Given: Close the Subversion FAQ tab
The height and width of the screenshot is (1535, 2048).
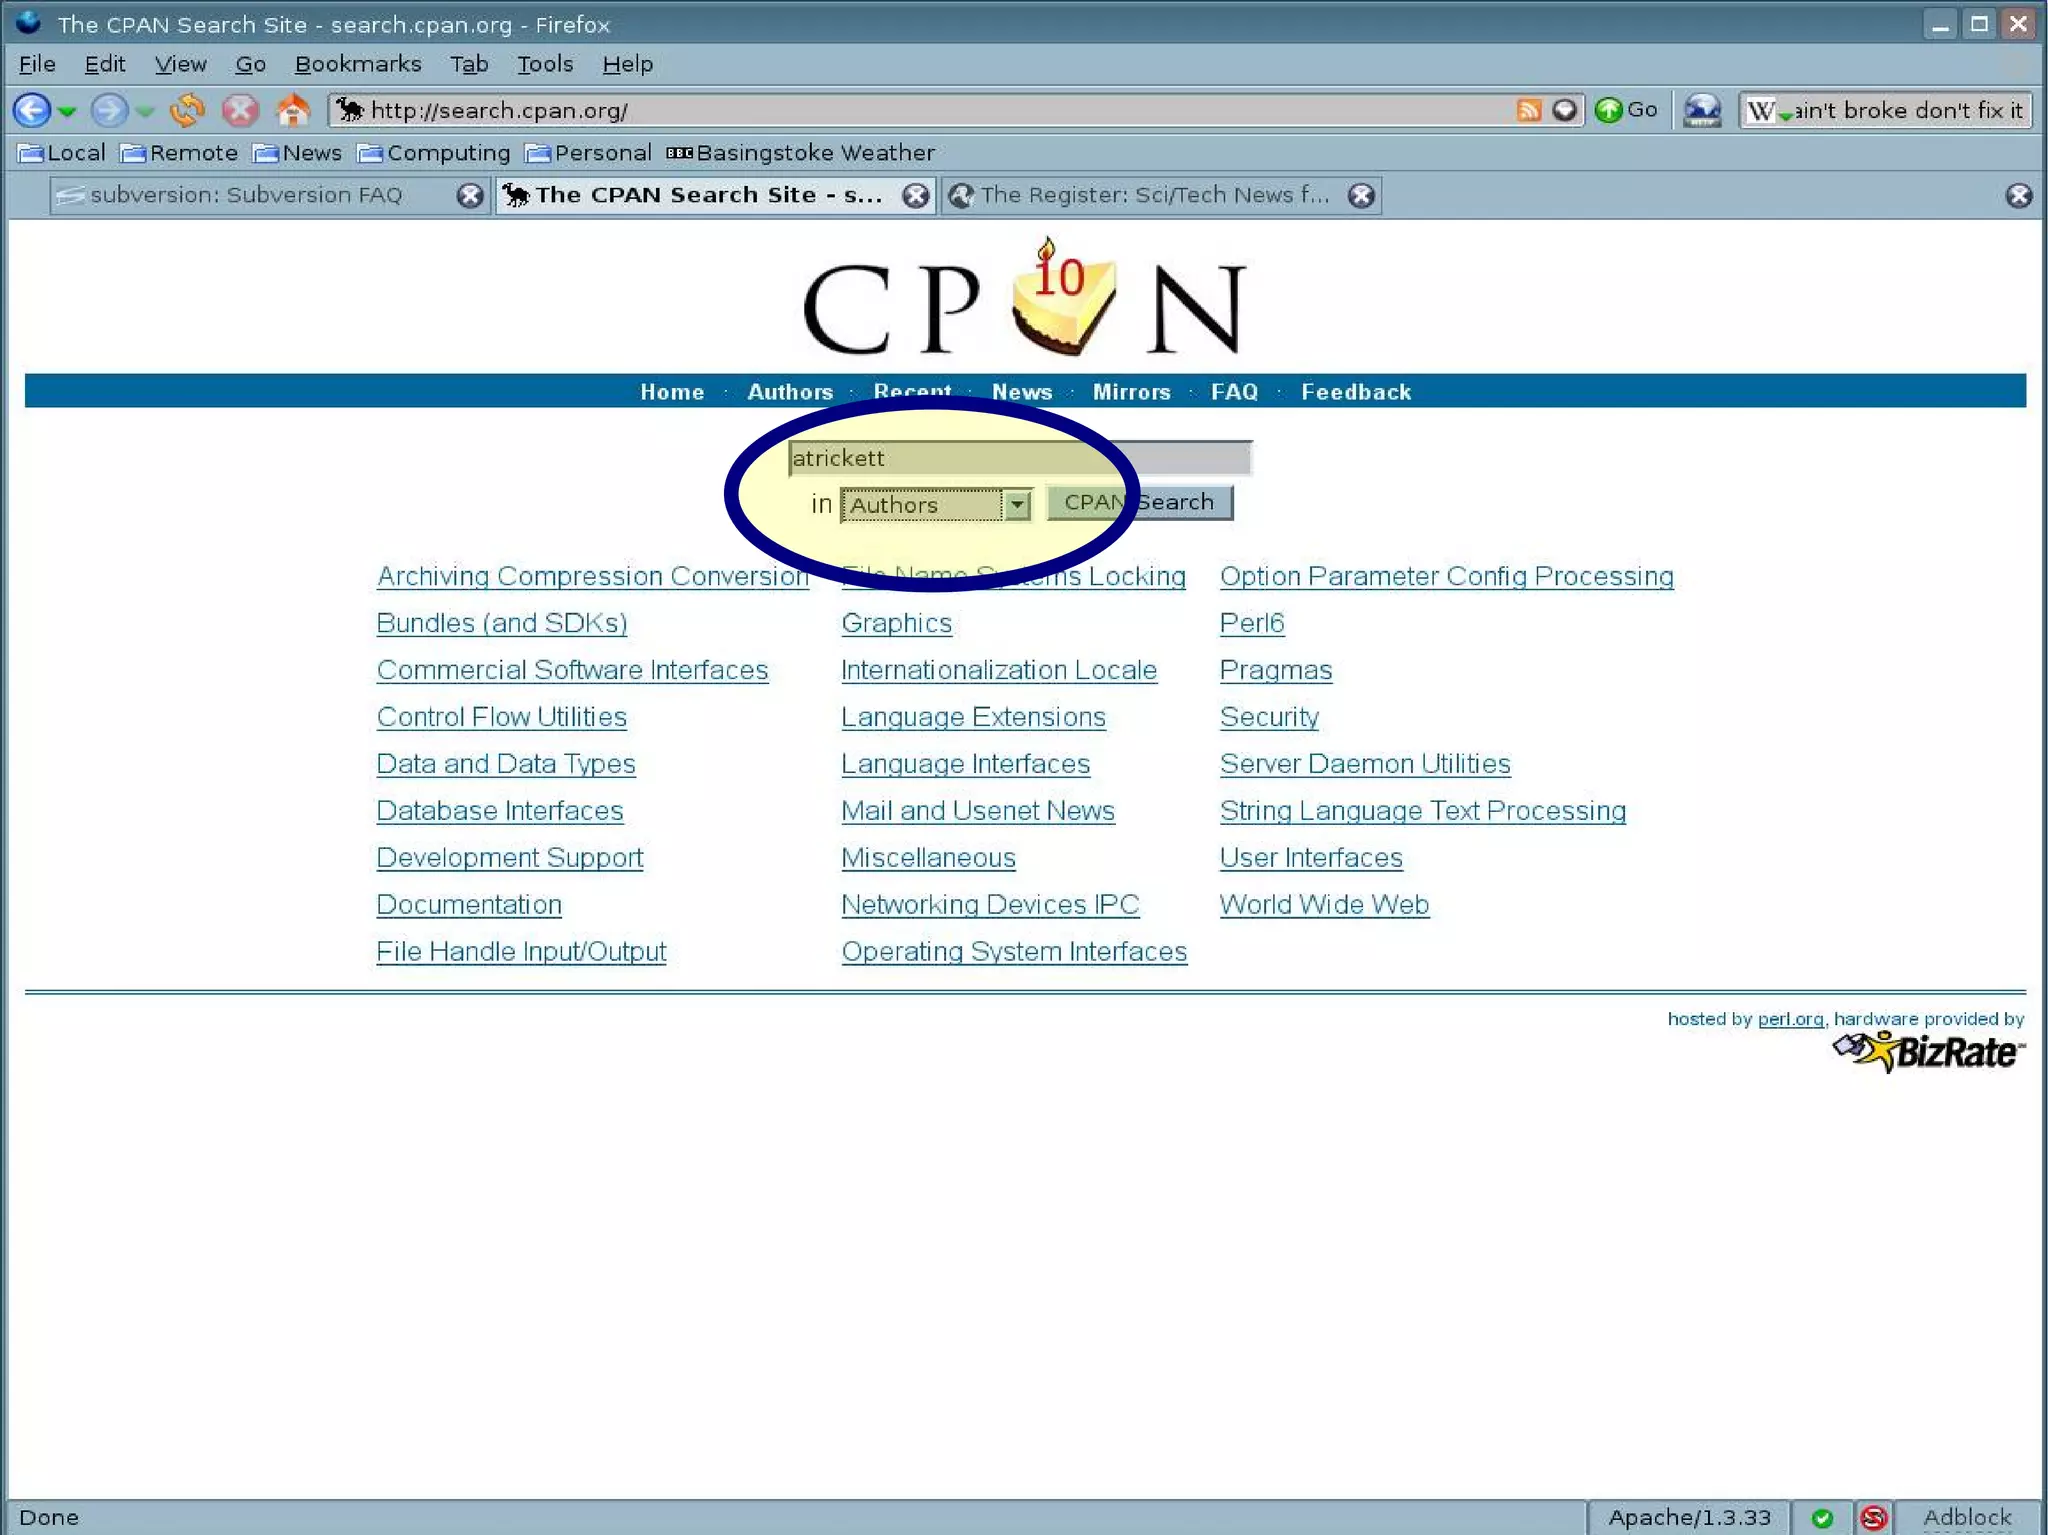Looking at the screenshot, I should click(469, 195).
